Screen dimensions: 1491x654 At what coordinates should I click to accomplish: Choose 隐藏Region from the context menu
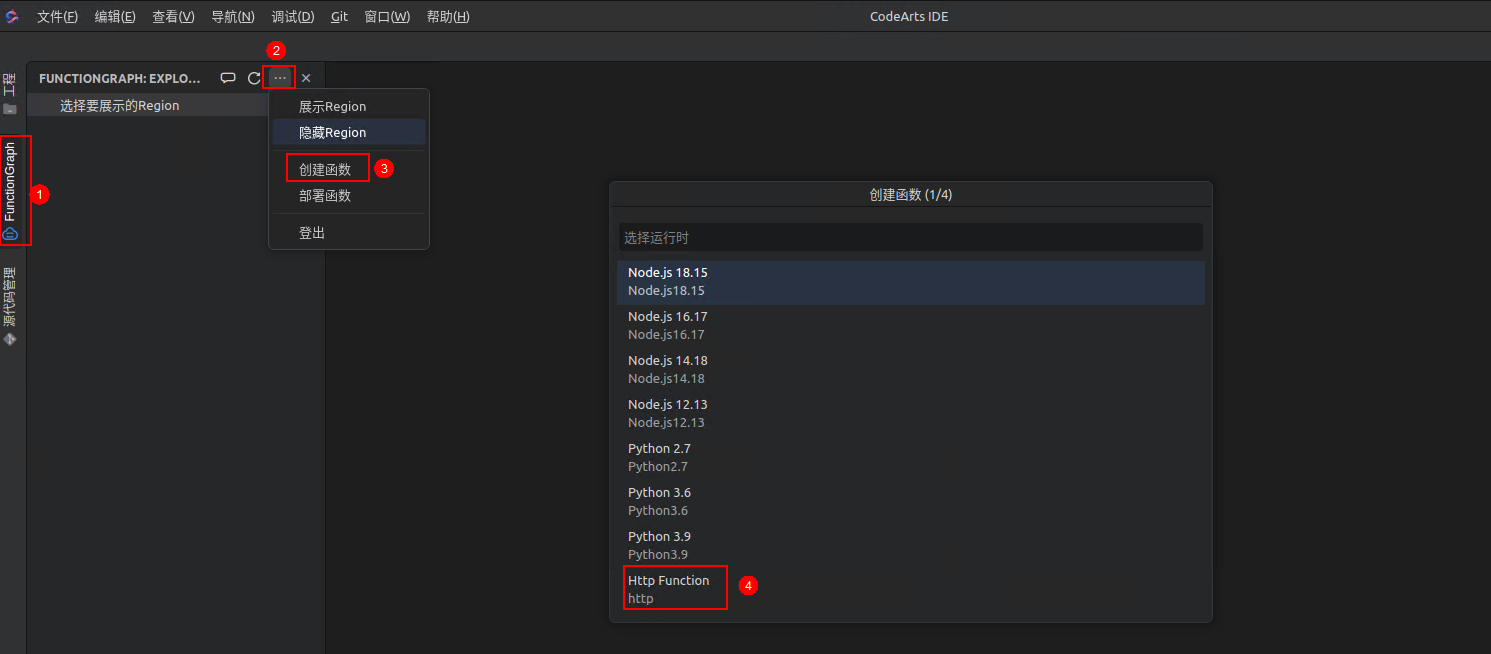click(x=349, y=132)
